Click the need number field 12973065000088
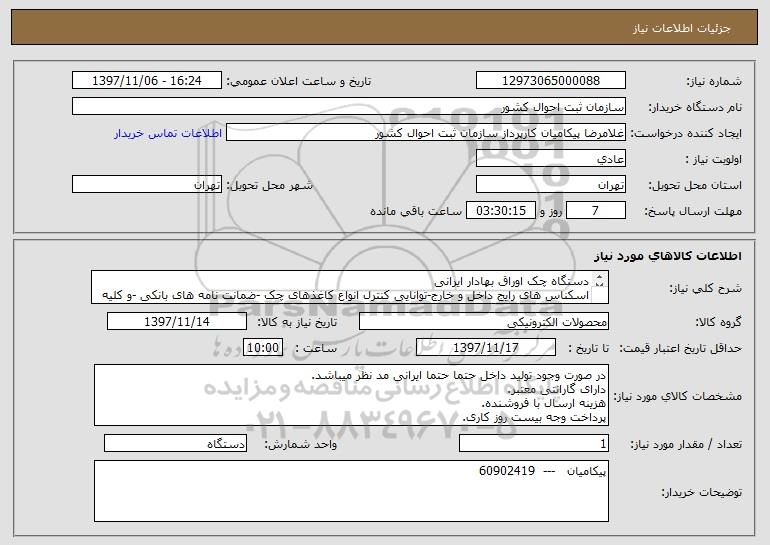 click(550, 81)
